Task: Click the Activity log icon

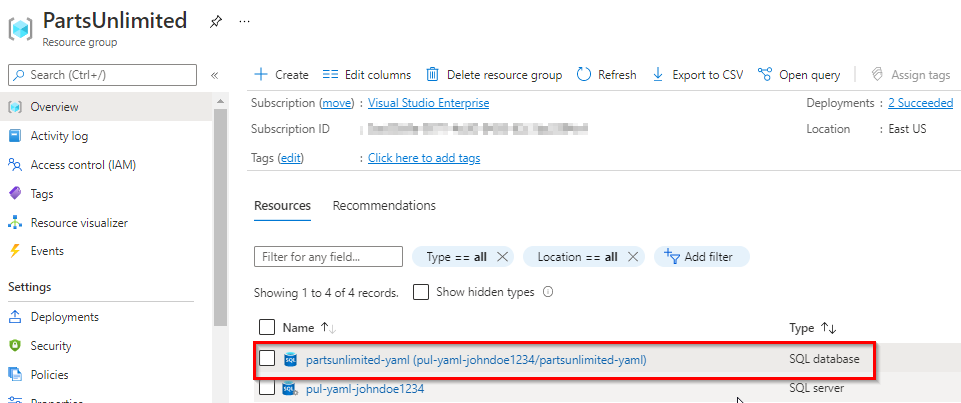Action: point(15,136)
